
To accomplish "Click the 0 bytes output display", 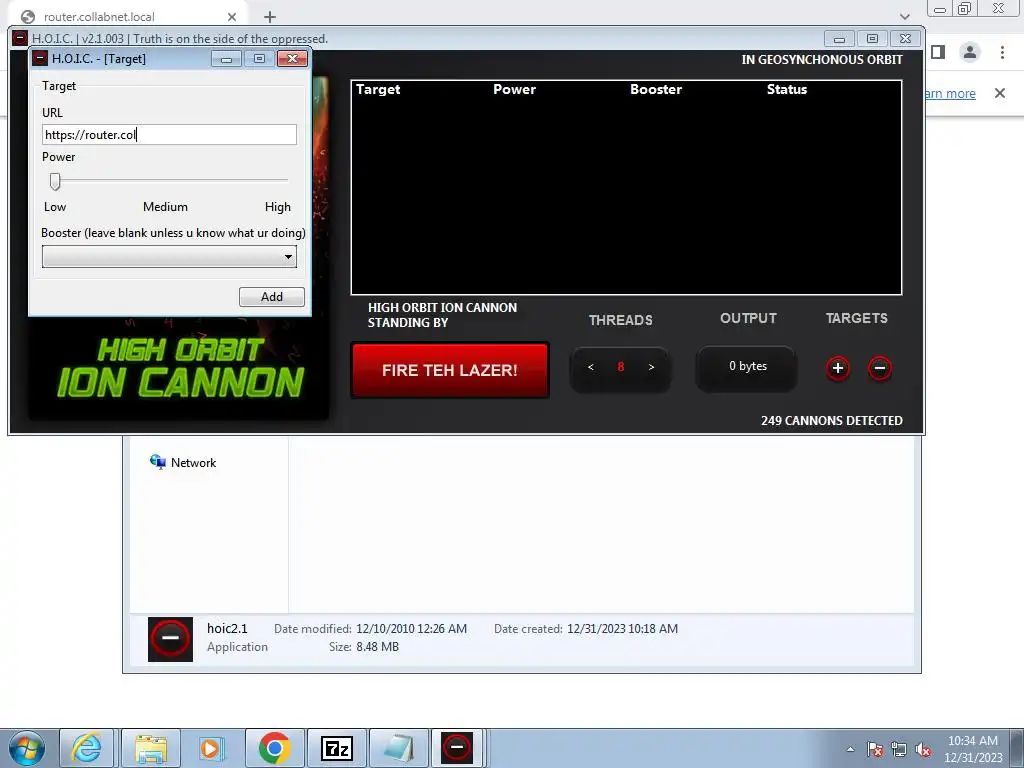I will [x=747, y=366].
